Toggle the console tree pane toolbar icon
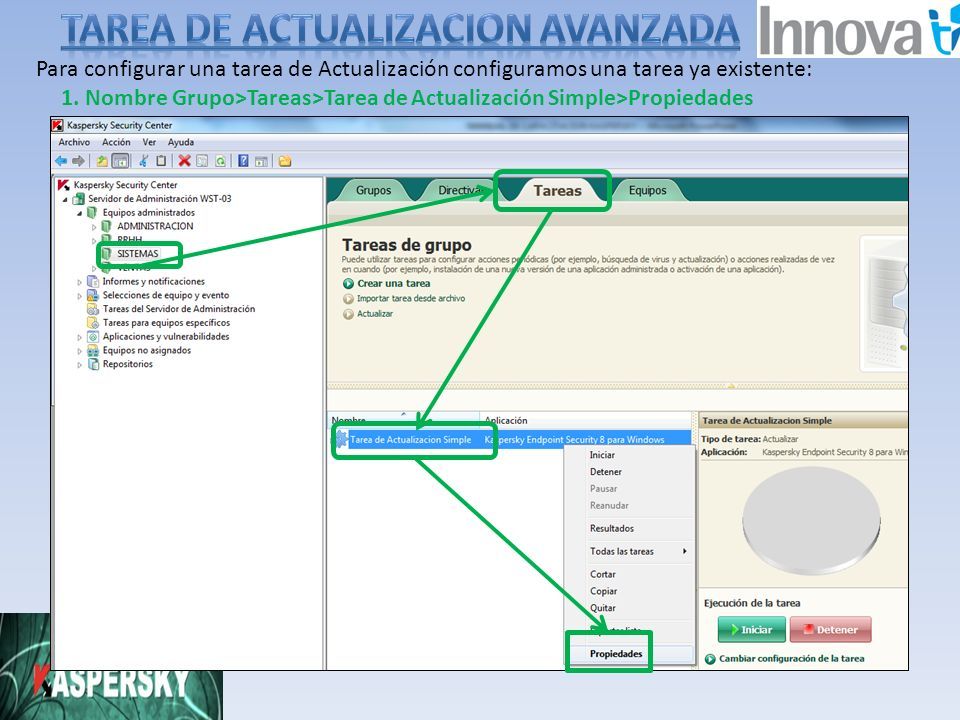 [121, 161]
